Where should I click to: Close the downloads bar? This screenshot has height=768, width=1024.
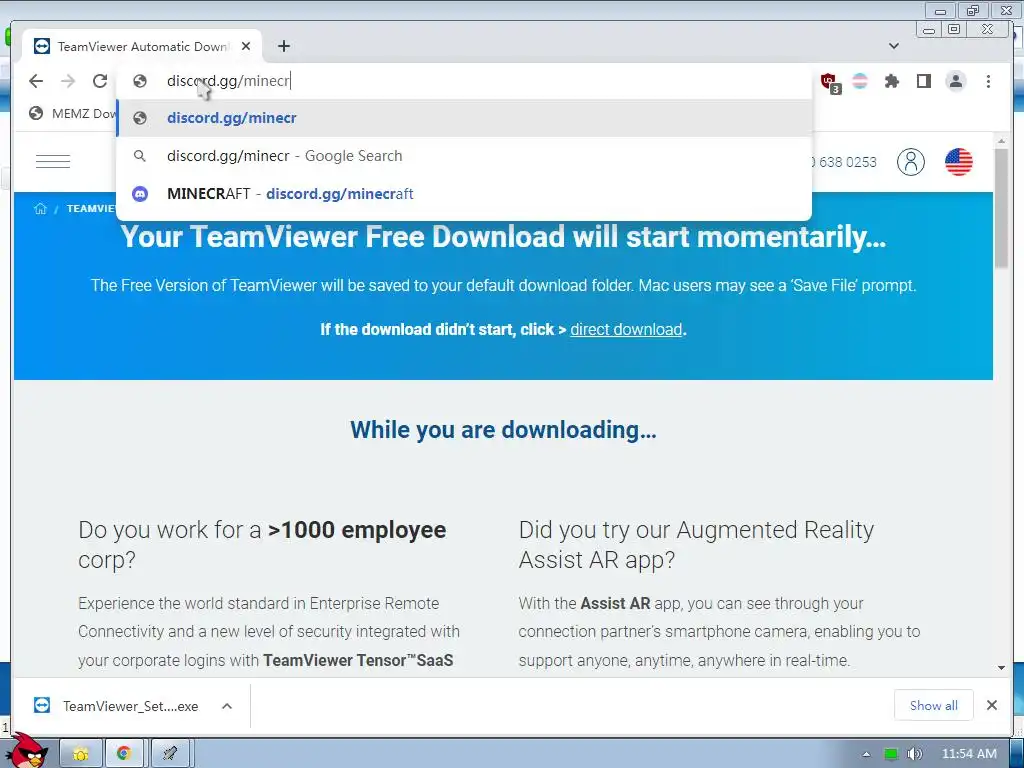[x=991, y=705]
